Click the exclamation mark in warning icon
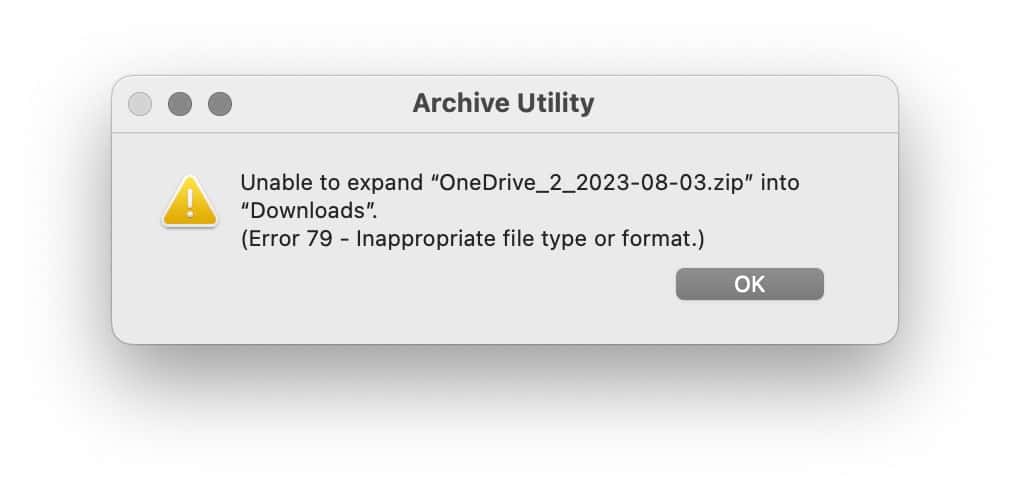The image size is (1010, 492). (189, 204)
